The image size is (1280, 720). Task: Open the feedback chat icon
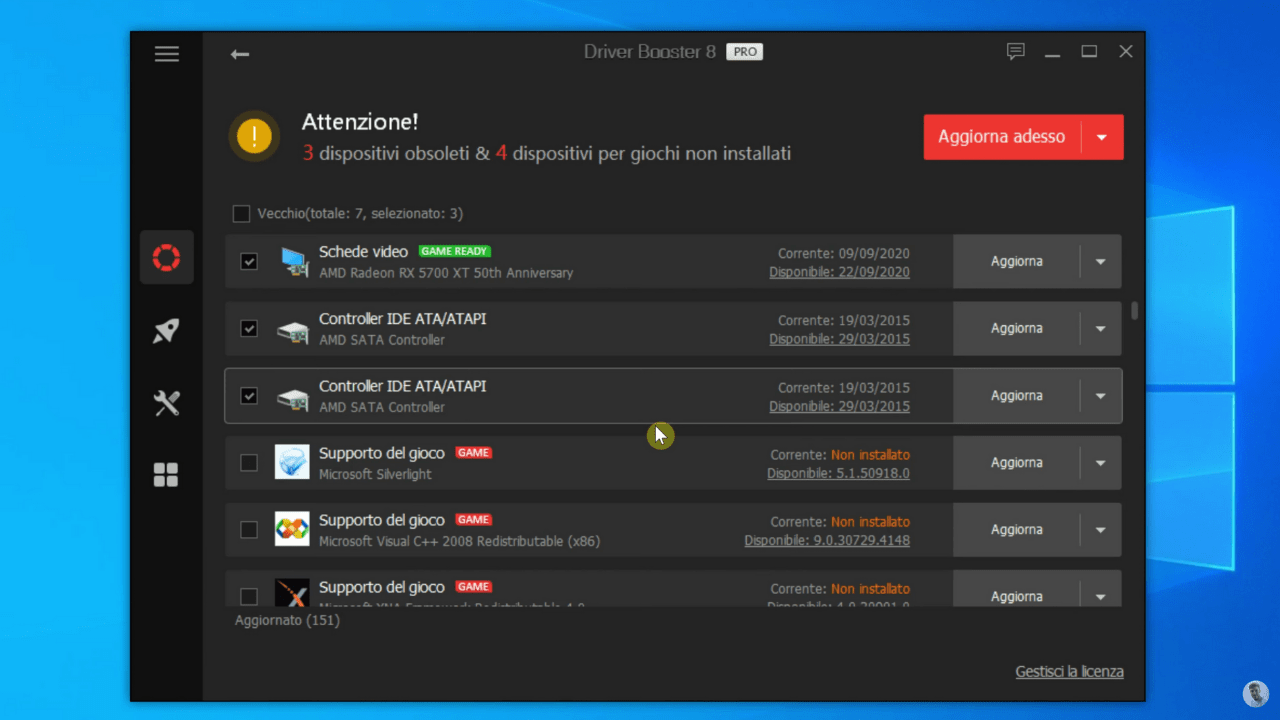click(x=1016, y=52)
